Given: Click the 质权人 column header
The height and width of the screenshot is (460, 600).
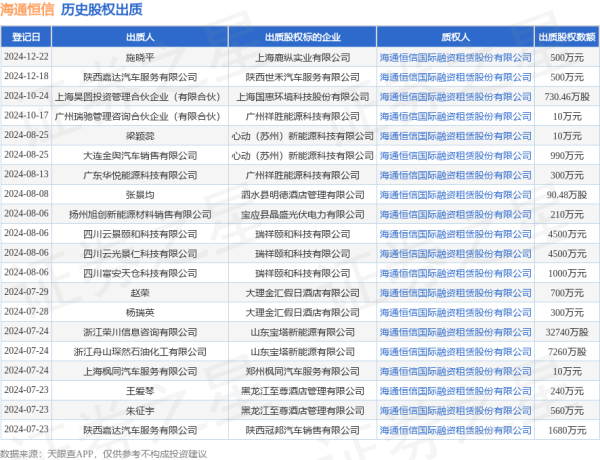Looking at the screenshot, I should click(x=455, y=37).
